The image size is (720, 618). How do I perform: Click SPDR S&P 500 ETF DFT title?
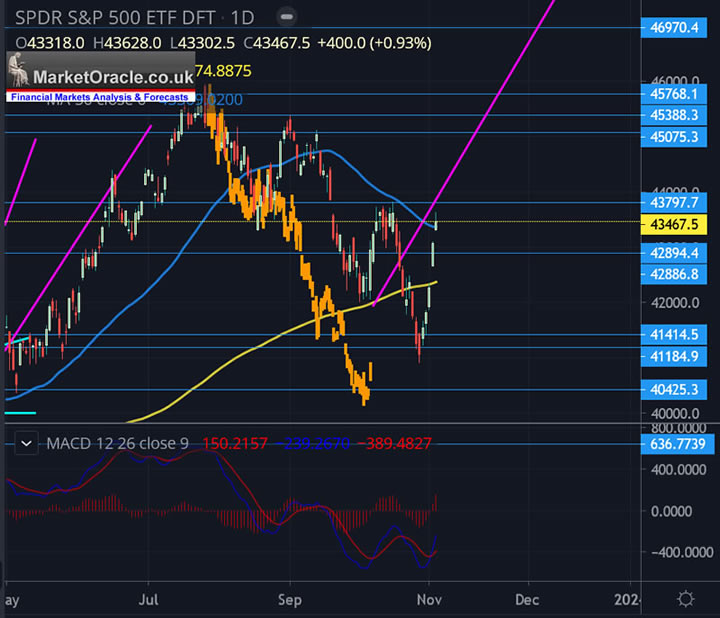point(115,18)
